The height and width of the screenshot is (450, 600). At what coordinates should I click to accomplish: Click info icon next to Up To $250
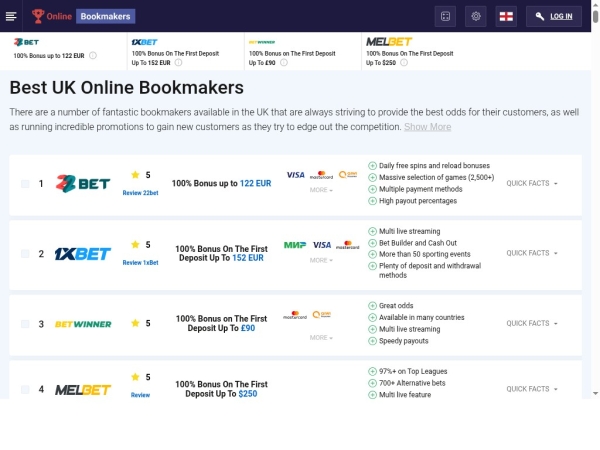pyautogui.click(x=404, y=62)
